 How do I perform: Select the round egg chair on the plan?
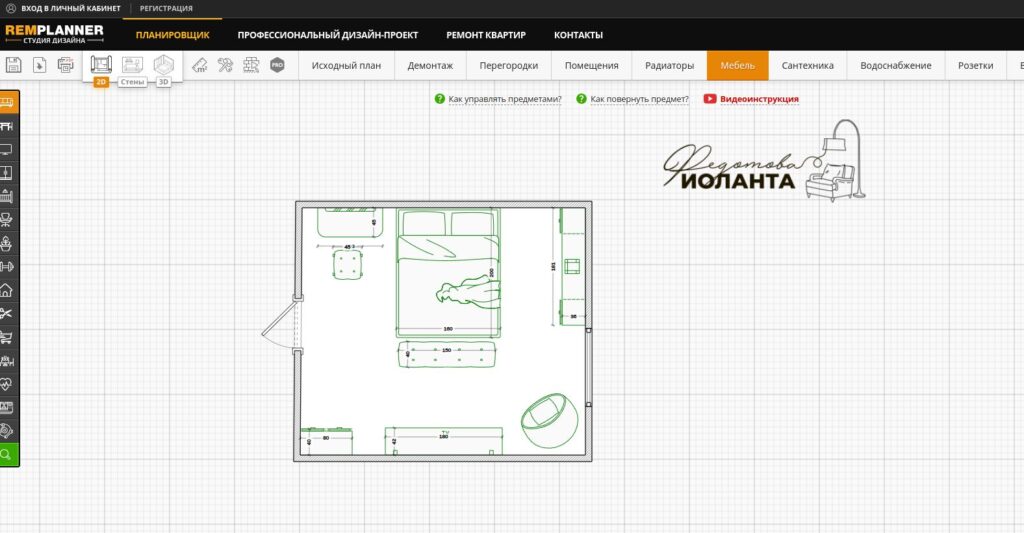[550, 421]
